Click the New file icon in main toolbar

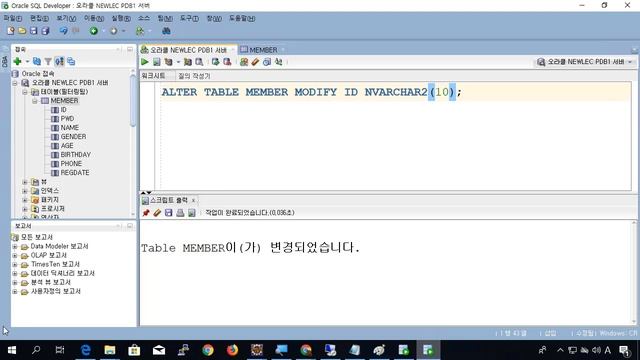[x=11, y=31]
